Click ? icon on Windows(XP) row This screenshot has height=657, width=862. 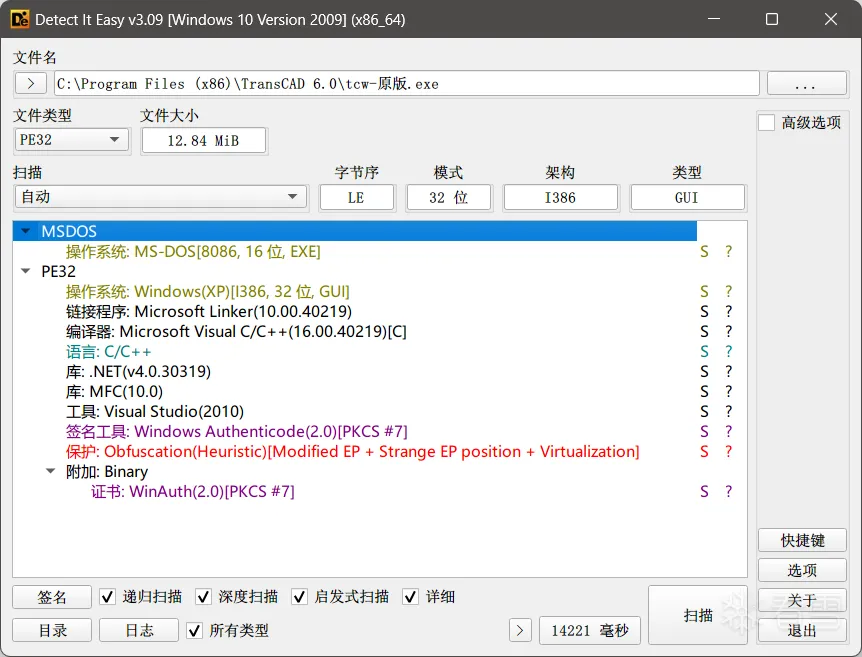[728, 291]
